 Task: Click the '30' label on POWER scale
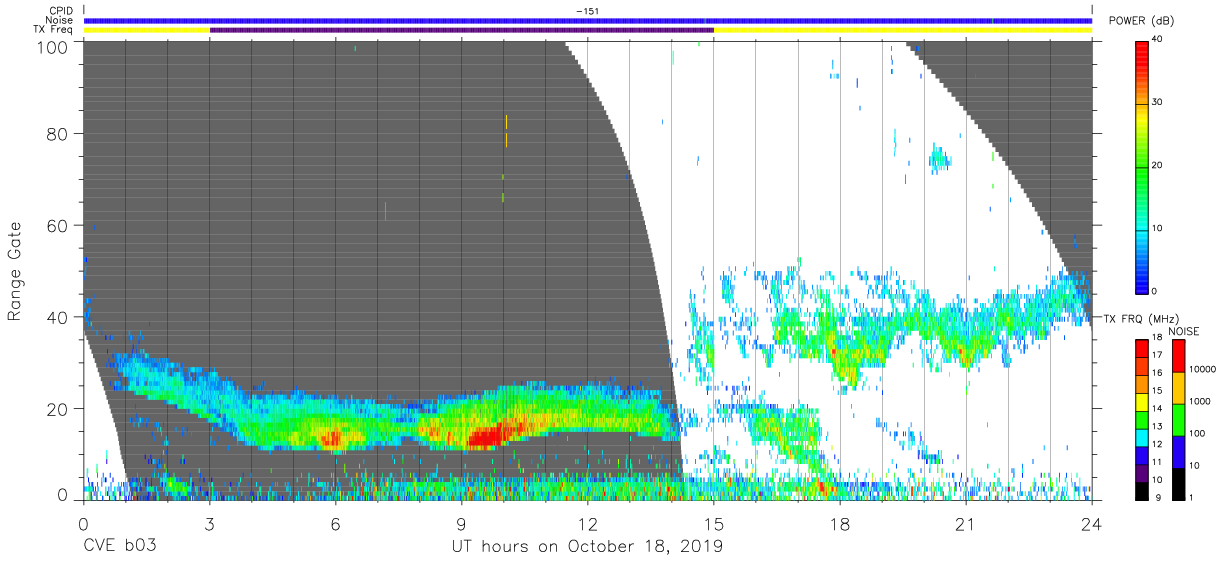coord(1158,102)
